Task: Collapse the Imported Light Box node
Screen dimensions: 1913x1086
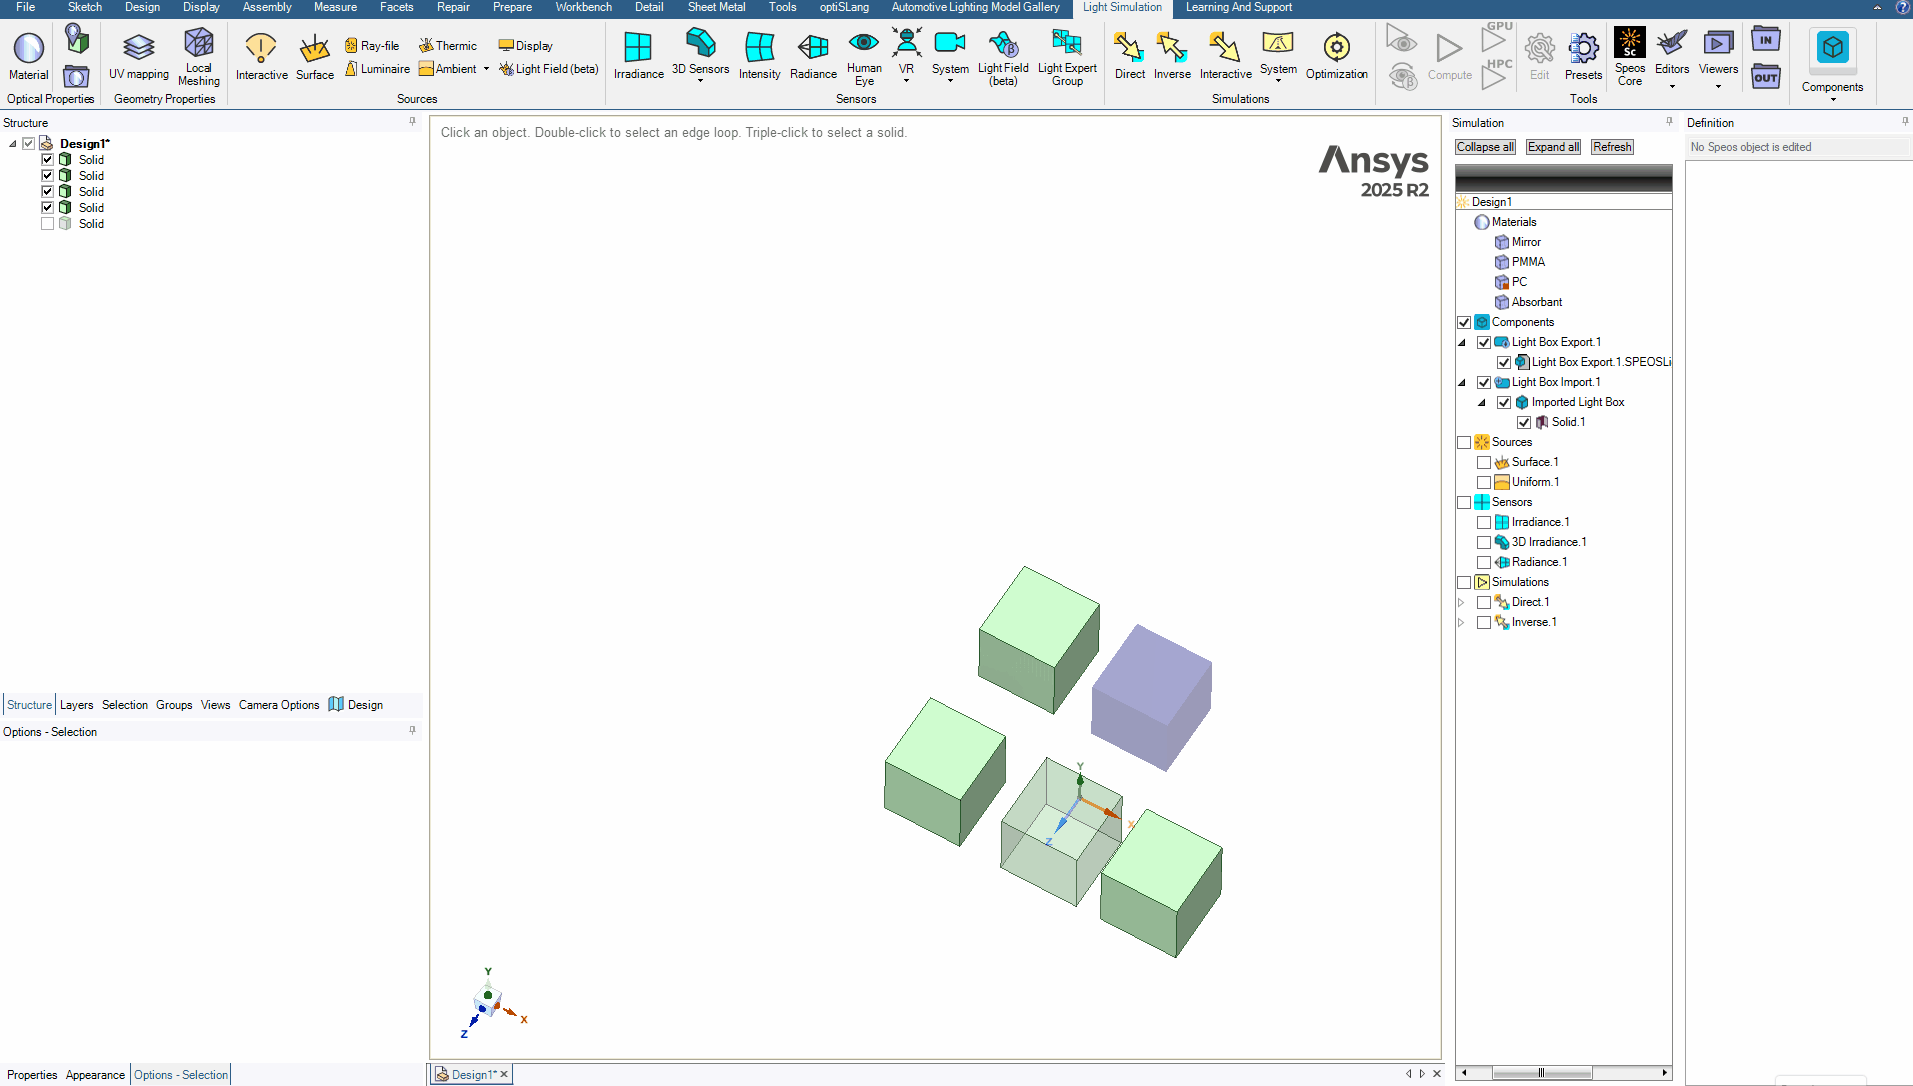Action: (x=1482, y=402)
